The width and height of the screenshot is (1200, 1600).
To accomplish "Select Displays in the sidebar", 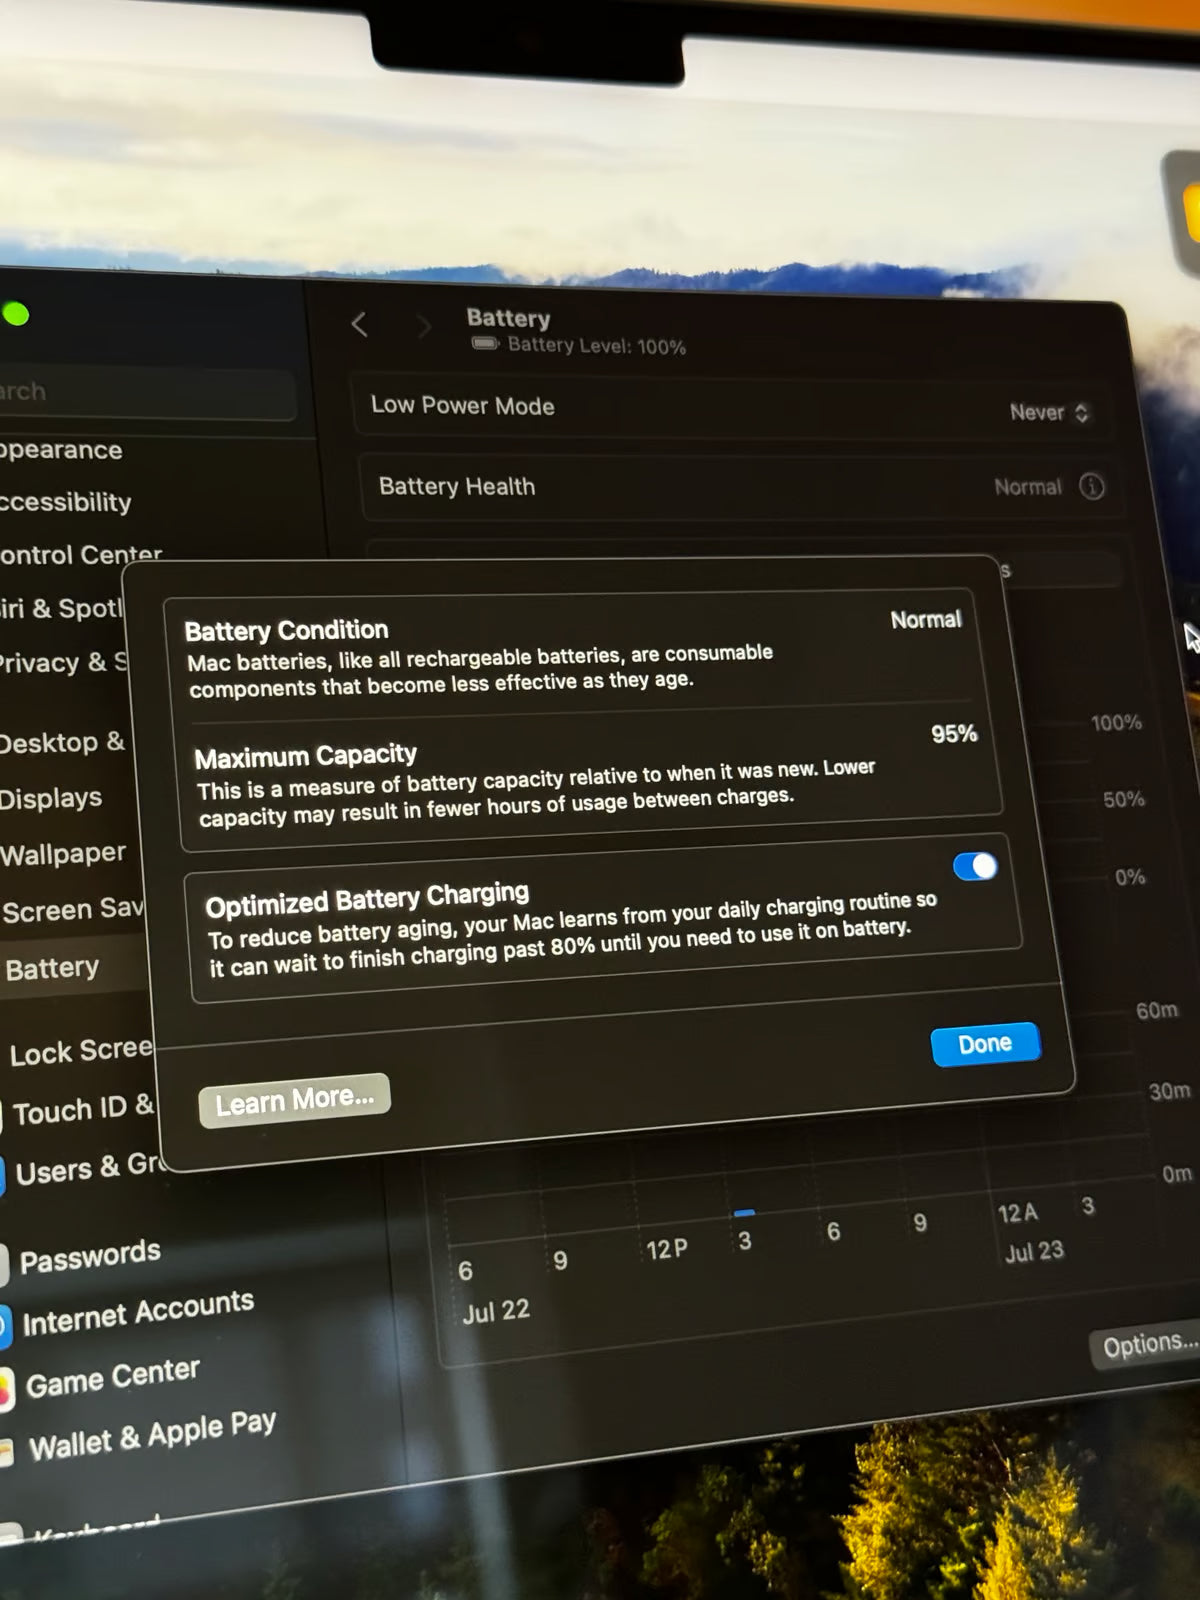I will click(x=51, y=798).
